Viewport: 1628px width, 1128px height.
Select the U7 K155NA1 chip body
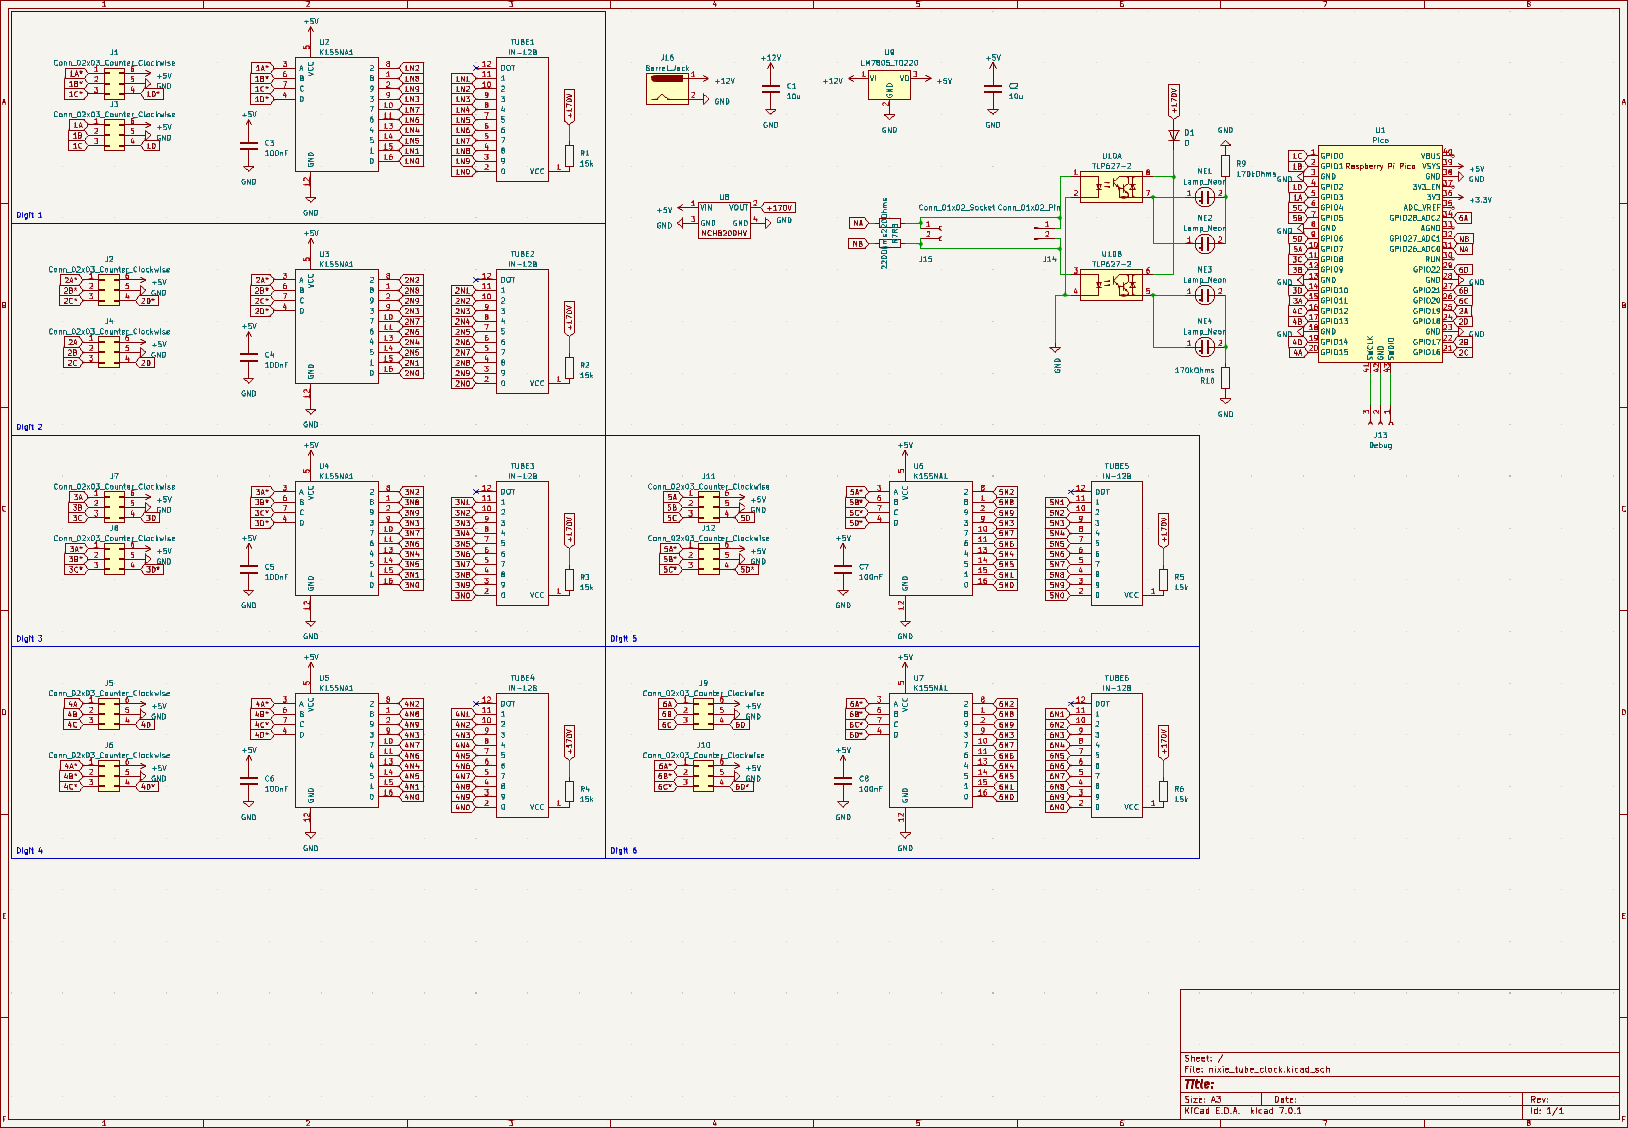tap(931, 750)
